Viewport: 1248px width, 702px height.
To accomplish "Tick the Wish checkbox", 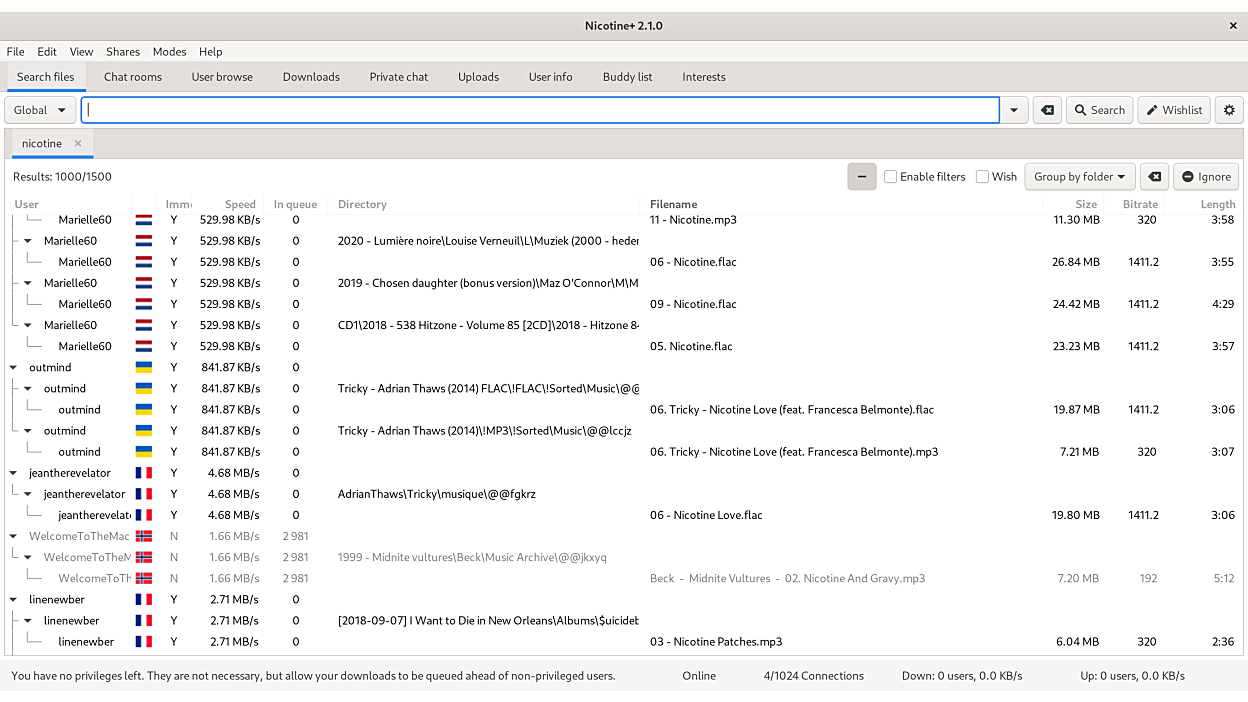I will [982, 177].
